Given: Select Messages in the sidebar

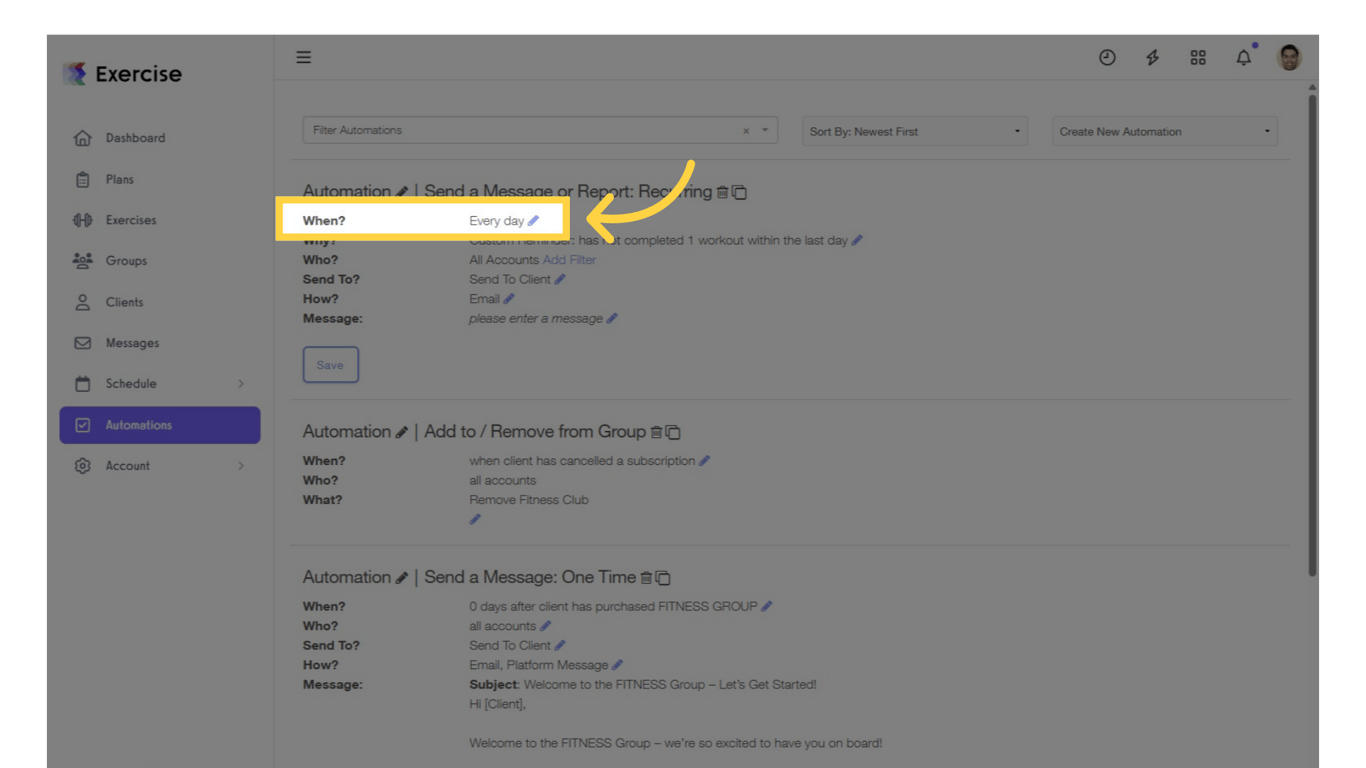Looking at the screenshot, I should click(132, 342).
